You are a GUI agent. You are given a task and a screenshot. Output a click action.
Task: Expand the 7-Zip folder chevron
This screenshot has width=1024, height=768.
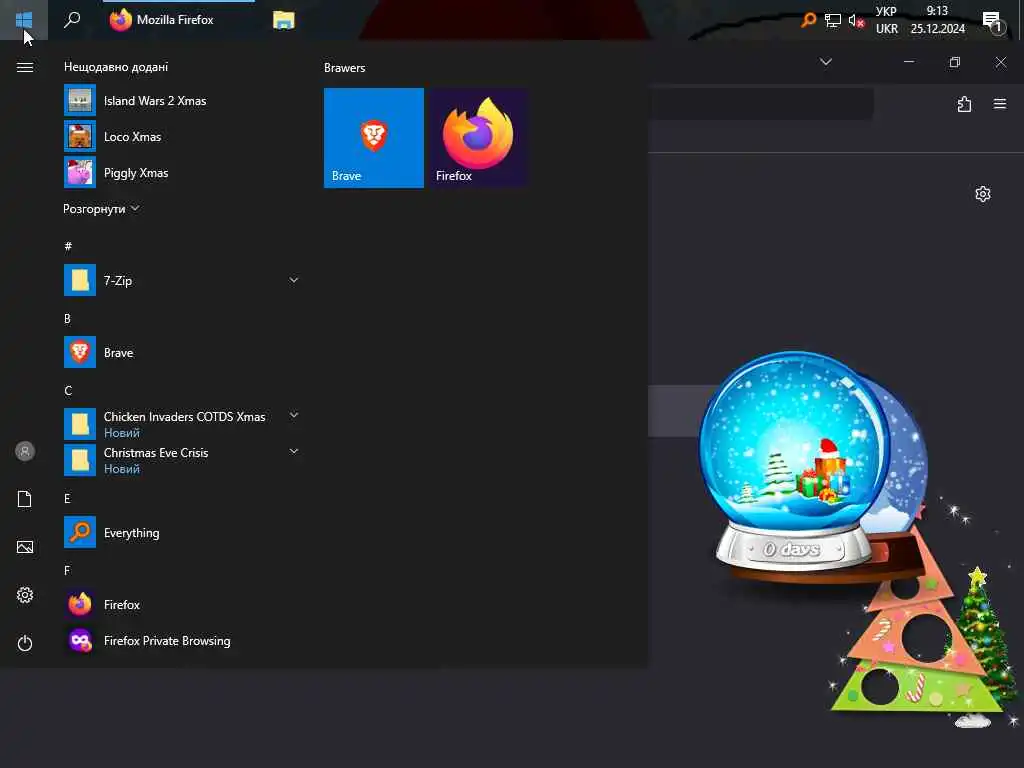tap(294, 280)
